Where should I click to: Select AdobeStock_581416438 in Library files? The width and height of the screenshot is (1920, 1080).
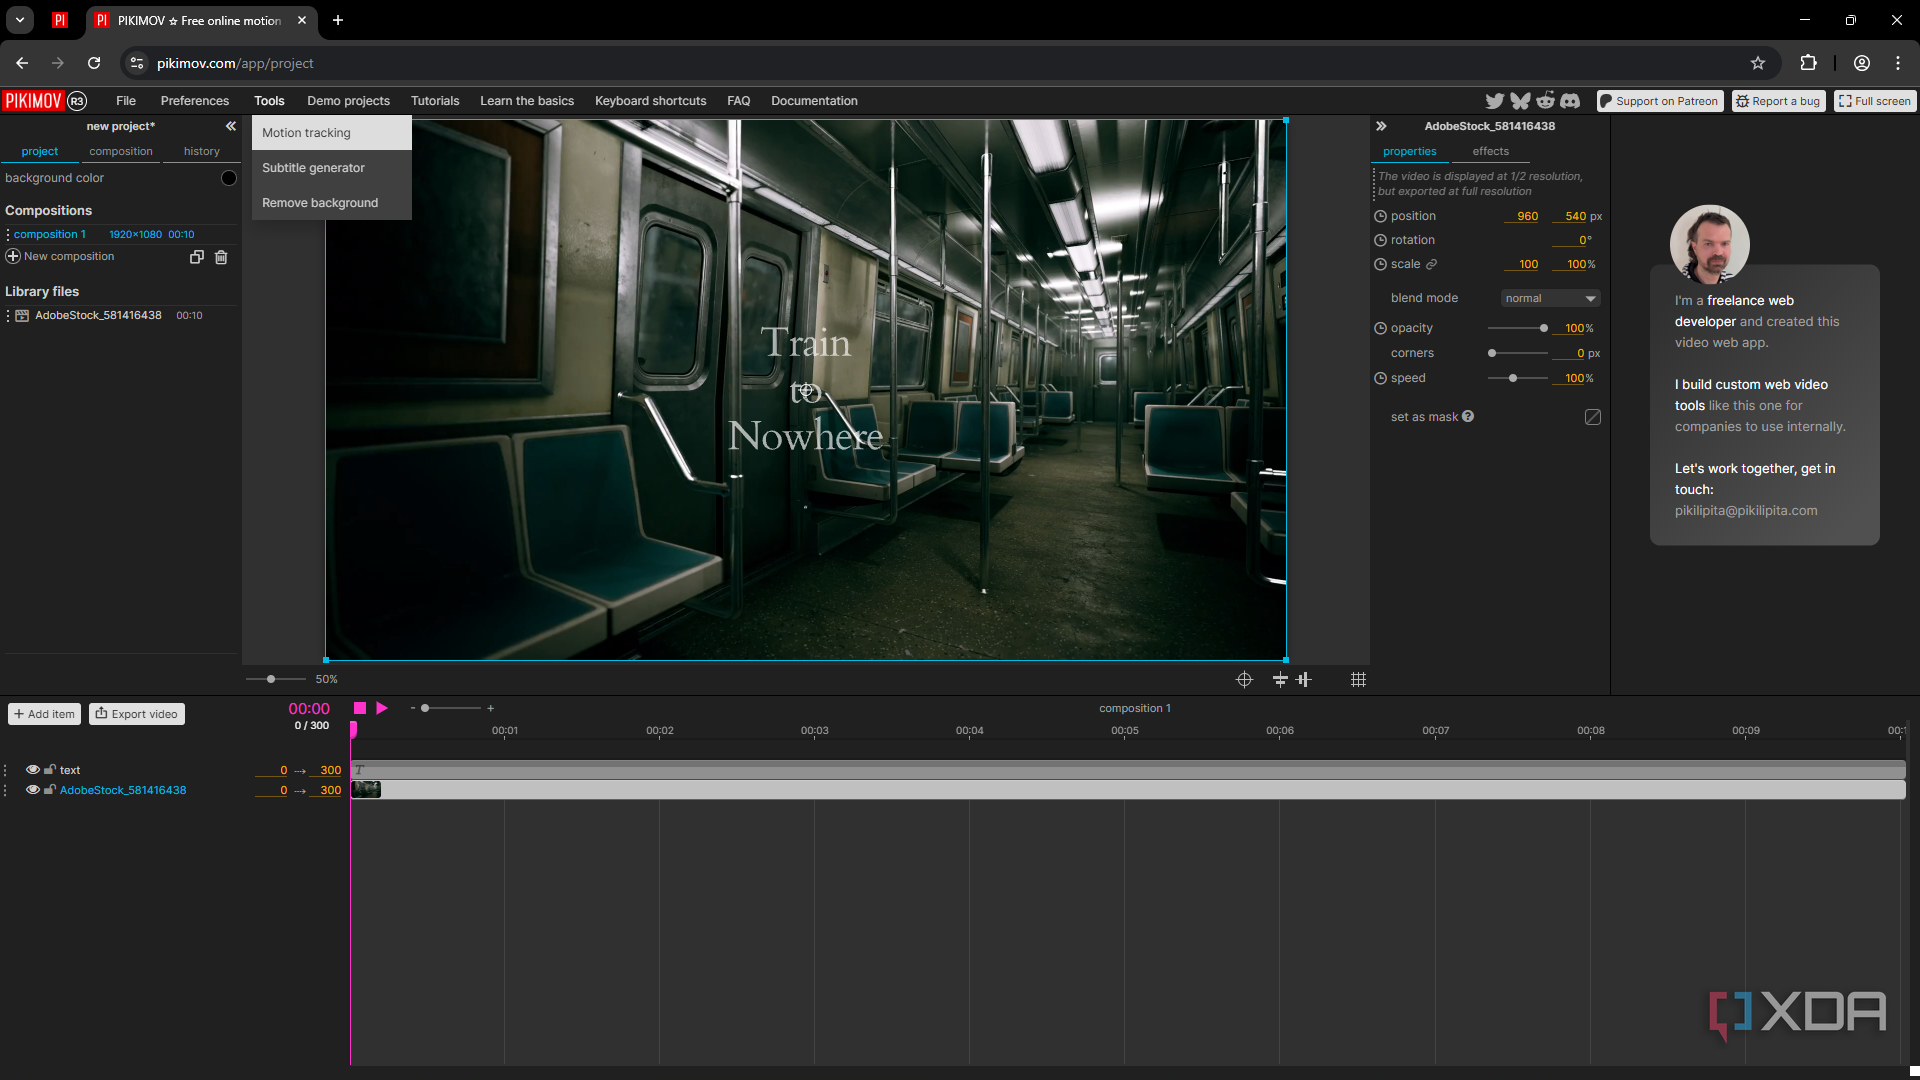coord(98,316)
